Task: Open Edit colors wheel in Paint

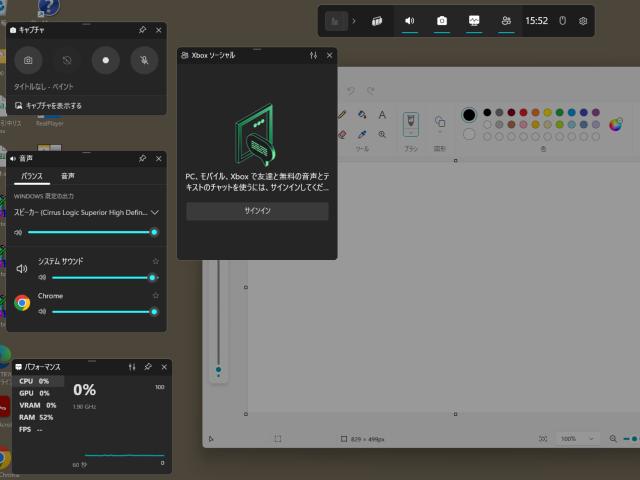Action: 616,124
